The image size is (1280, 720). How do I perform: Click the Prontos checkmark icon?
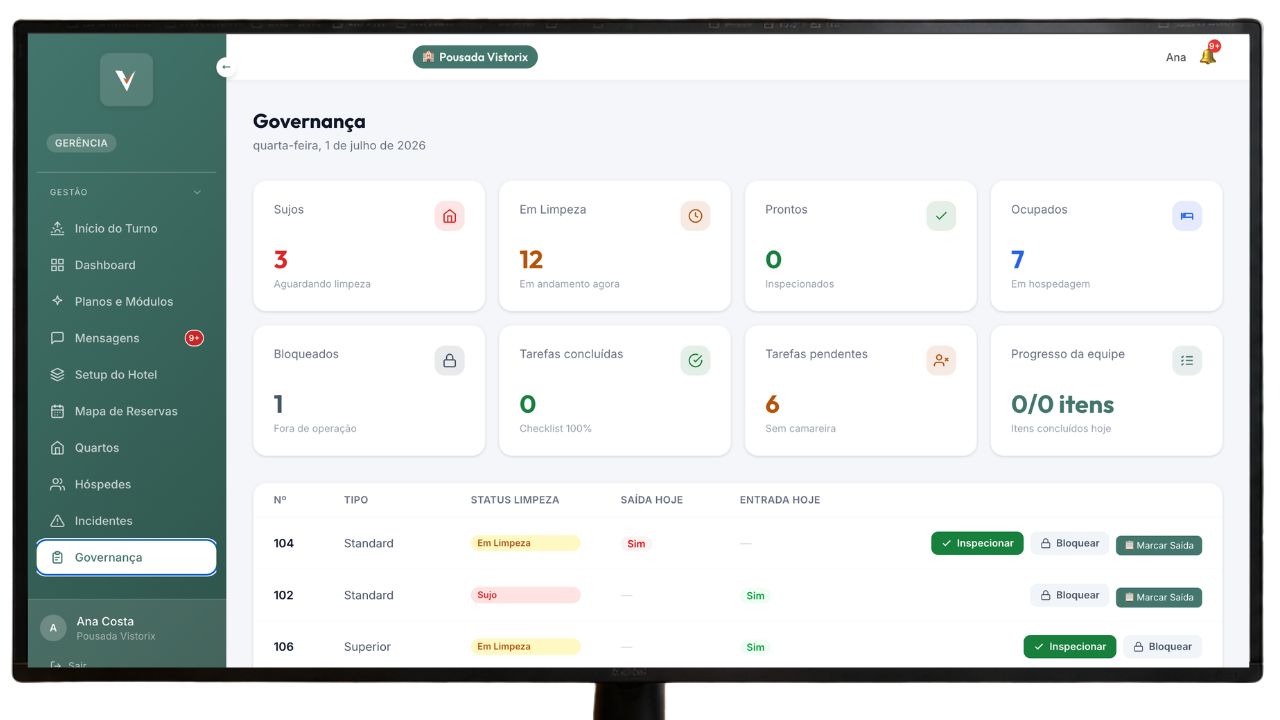click(x=941, y=216)
